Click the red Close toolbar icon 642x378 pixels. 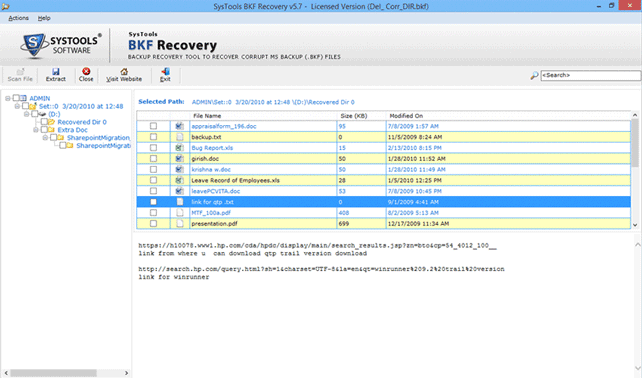[x=86, y=72]
